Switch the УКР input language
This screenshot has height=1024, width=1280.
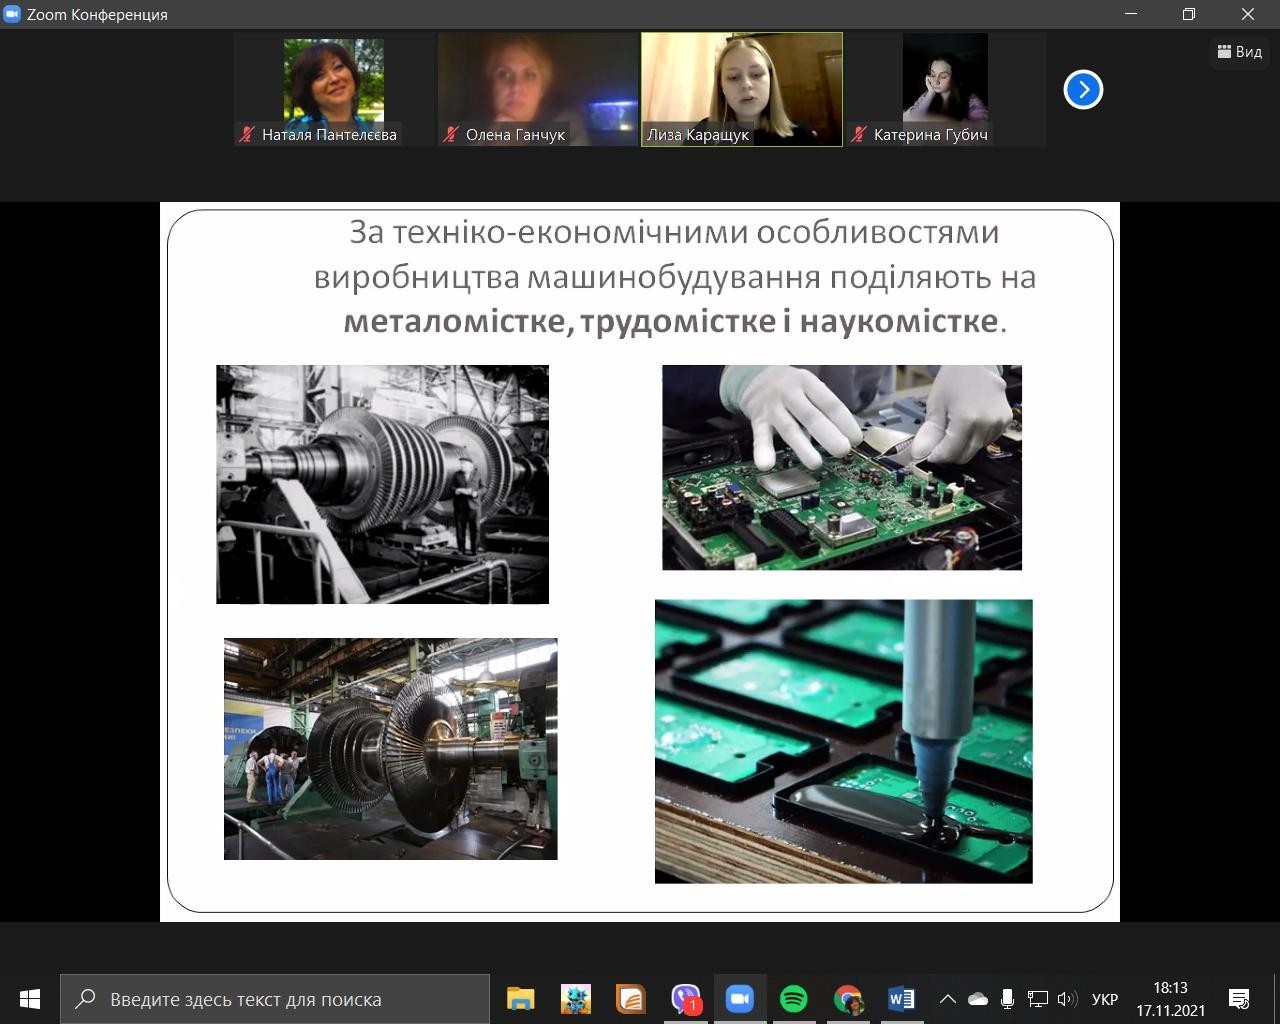coord(1105,999)
